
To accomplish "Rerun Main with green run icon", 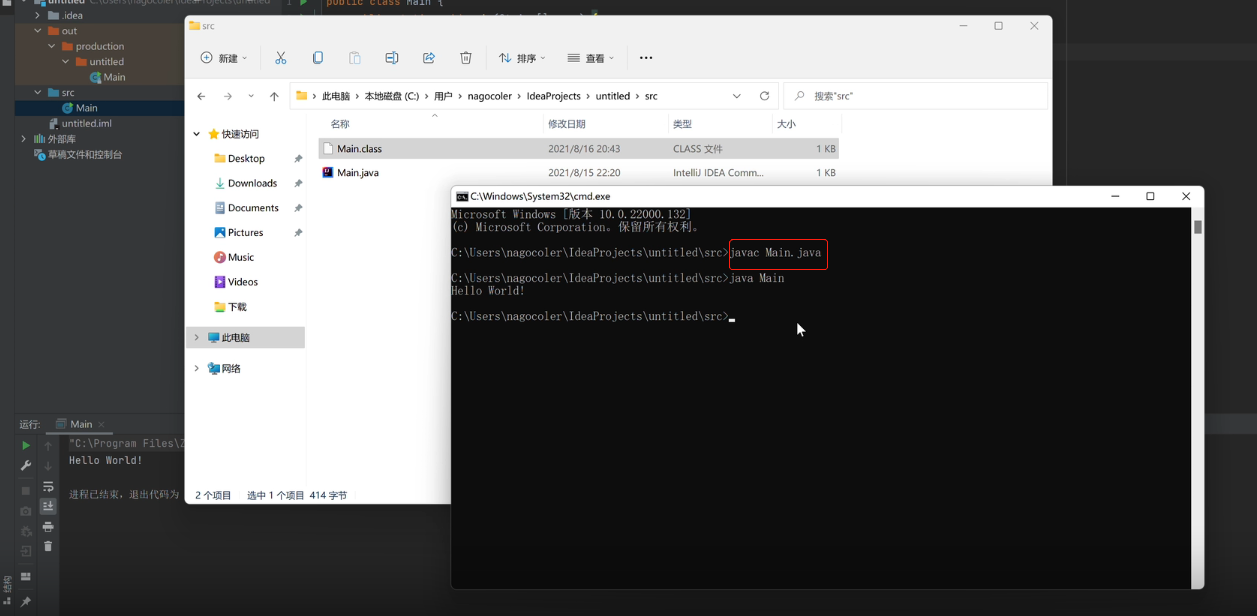I will click(26, 446).
